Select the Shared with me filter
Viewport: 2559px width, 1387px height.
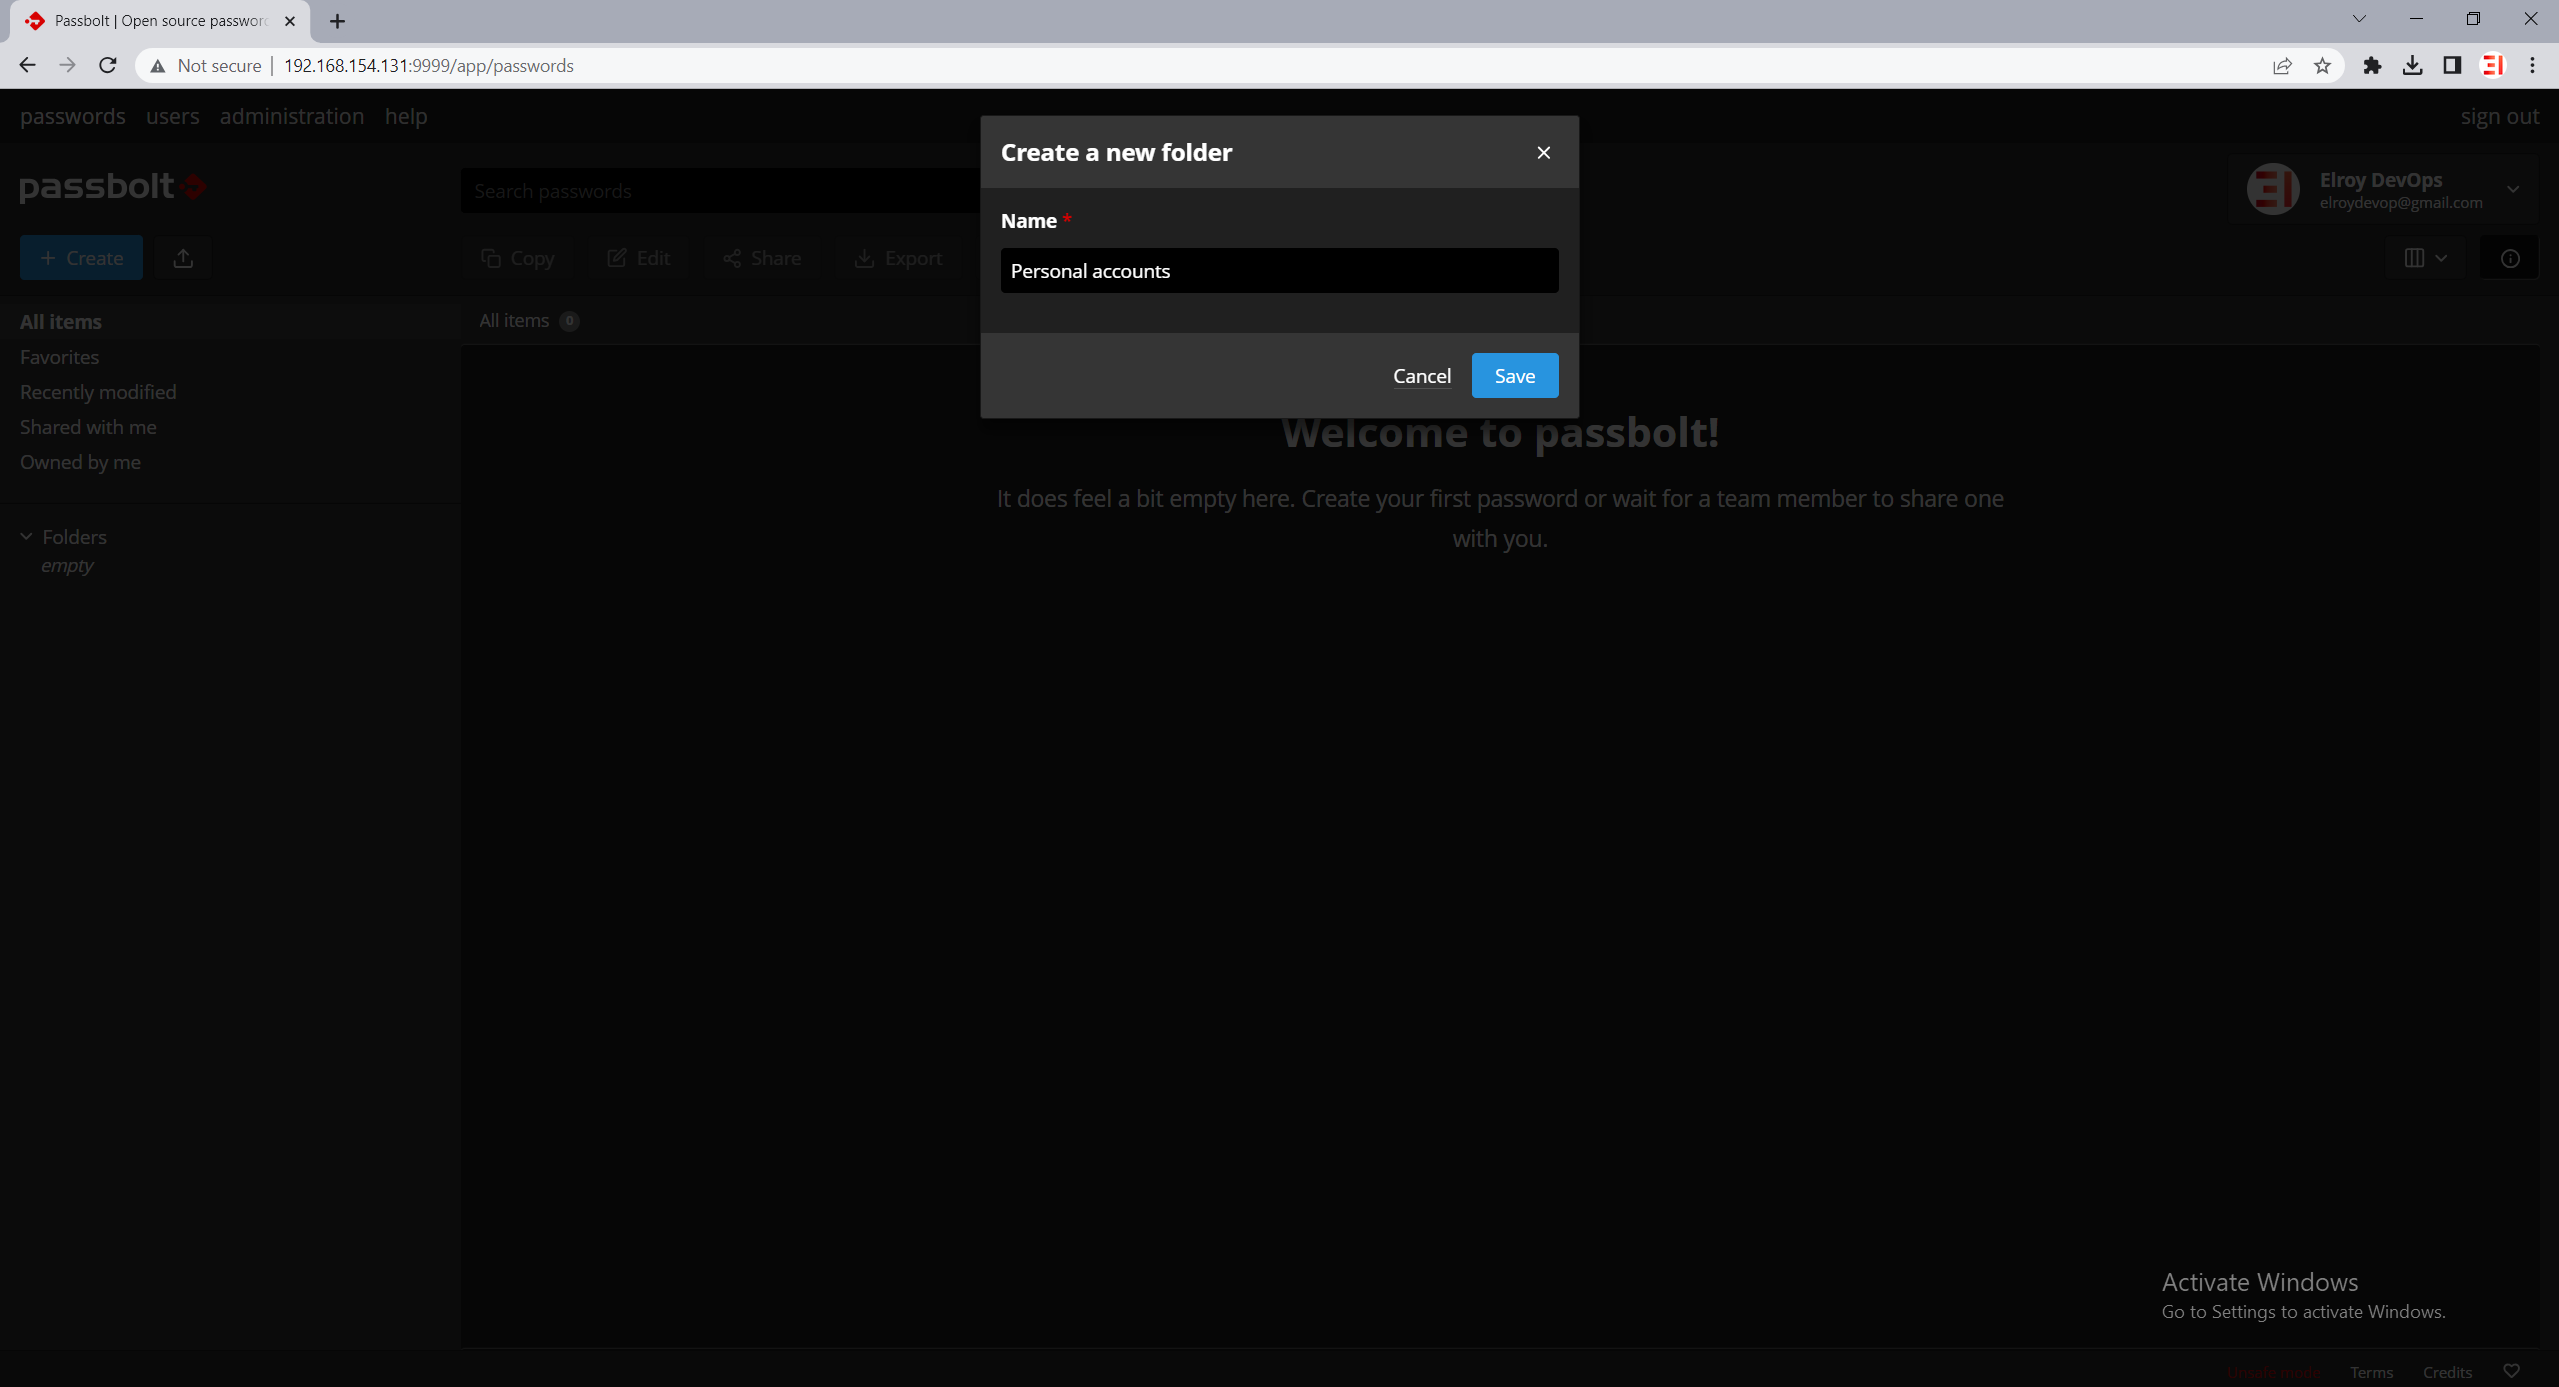88,427
